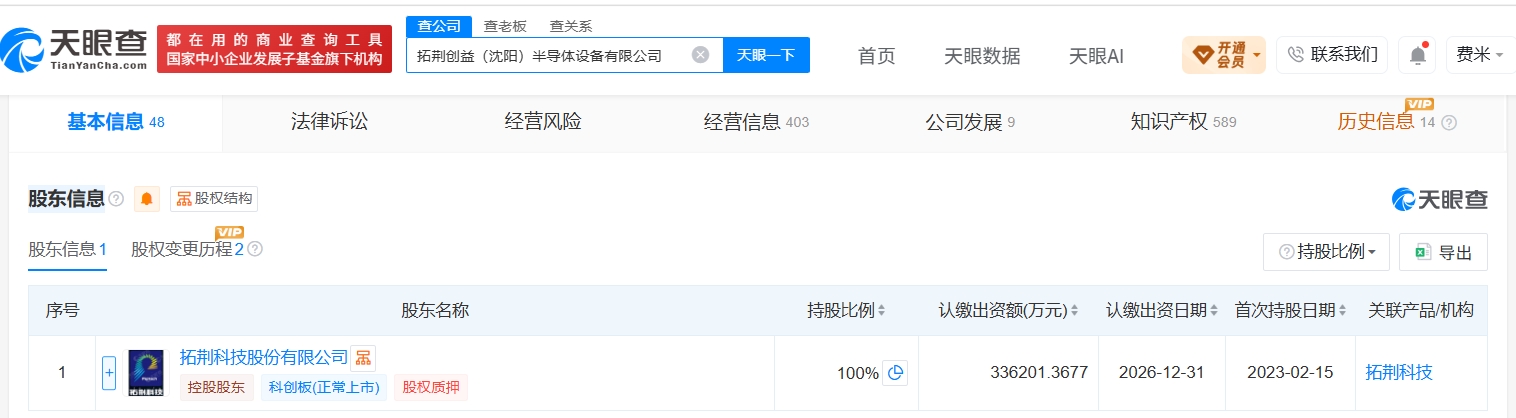Click the 2023-02-15 date cell

(x=1290, y=373)
